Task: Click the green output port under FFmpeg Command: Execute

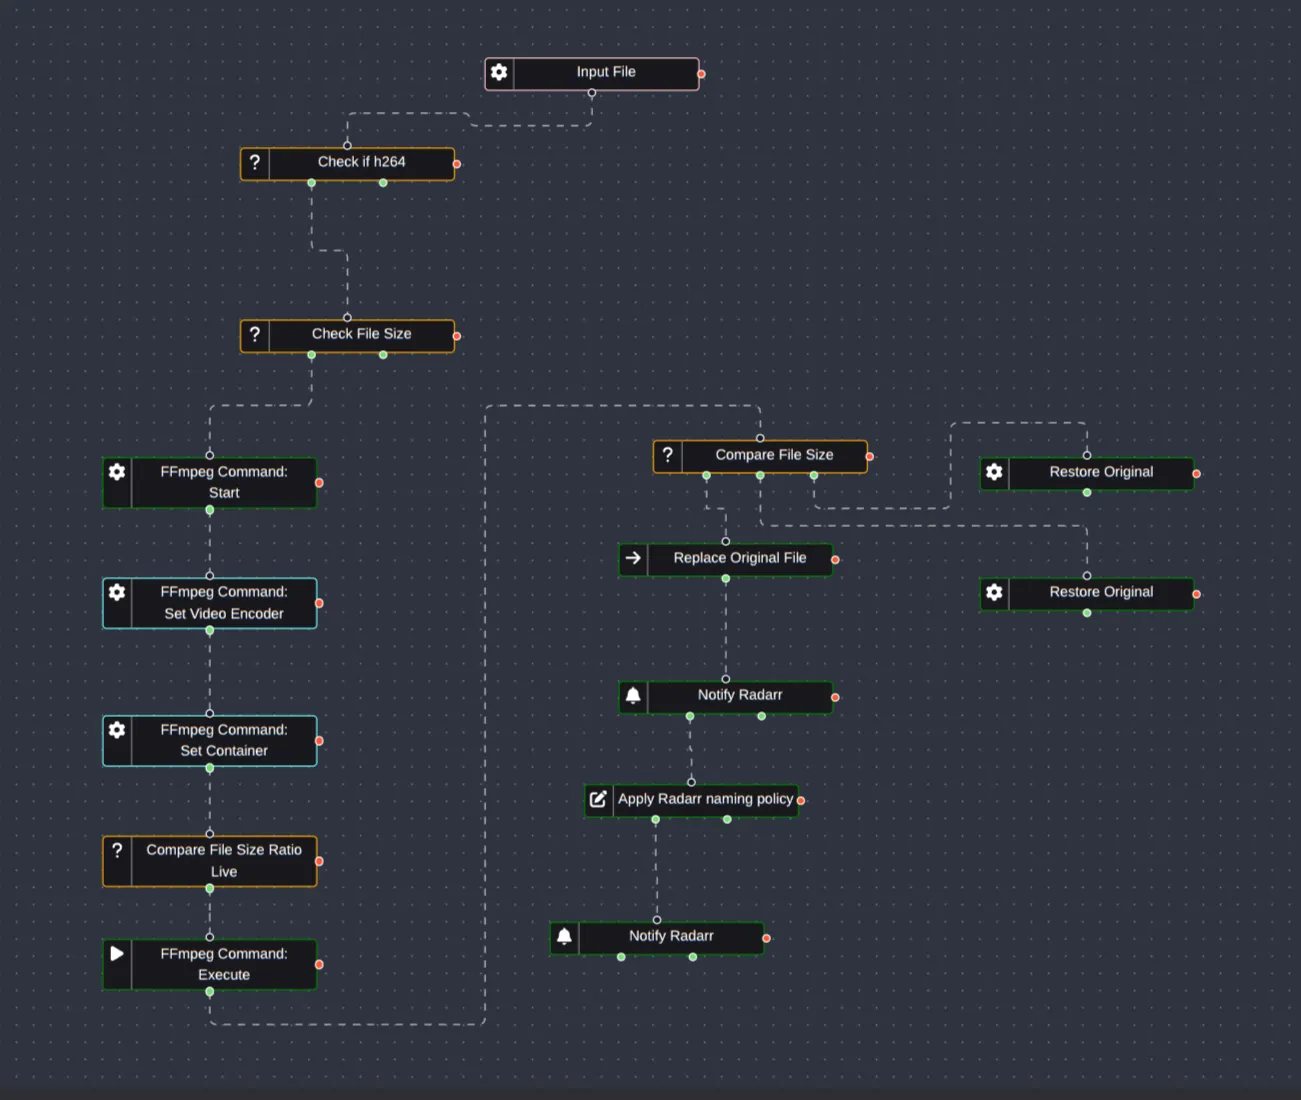Action: click(210, 992)
